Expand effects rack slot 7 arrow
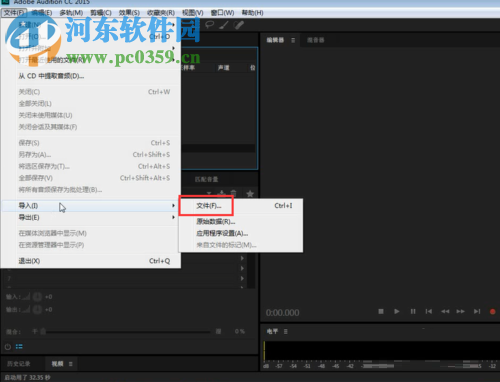Image resolution: width=500 pixels, height=382 pixels. (242, 278)
